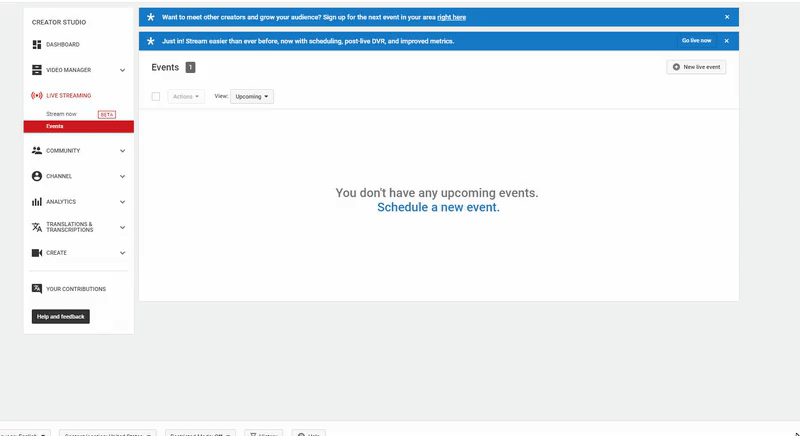Click the Create camera icon
This screenshot has width=800, height=436.
click(x=37, y=252)
